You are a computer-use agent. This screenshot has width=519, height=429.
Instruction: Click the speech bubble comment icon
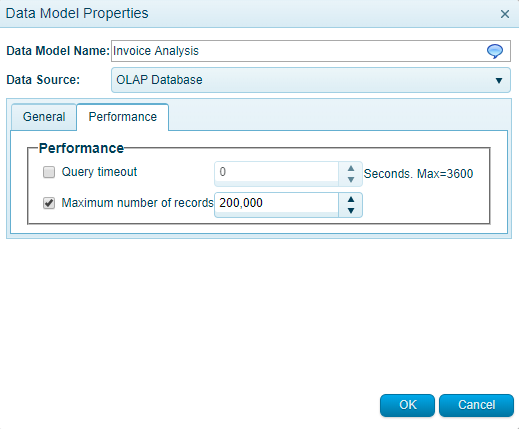pos(495,51)
